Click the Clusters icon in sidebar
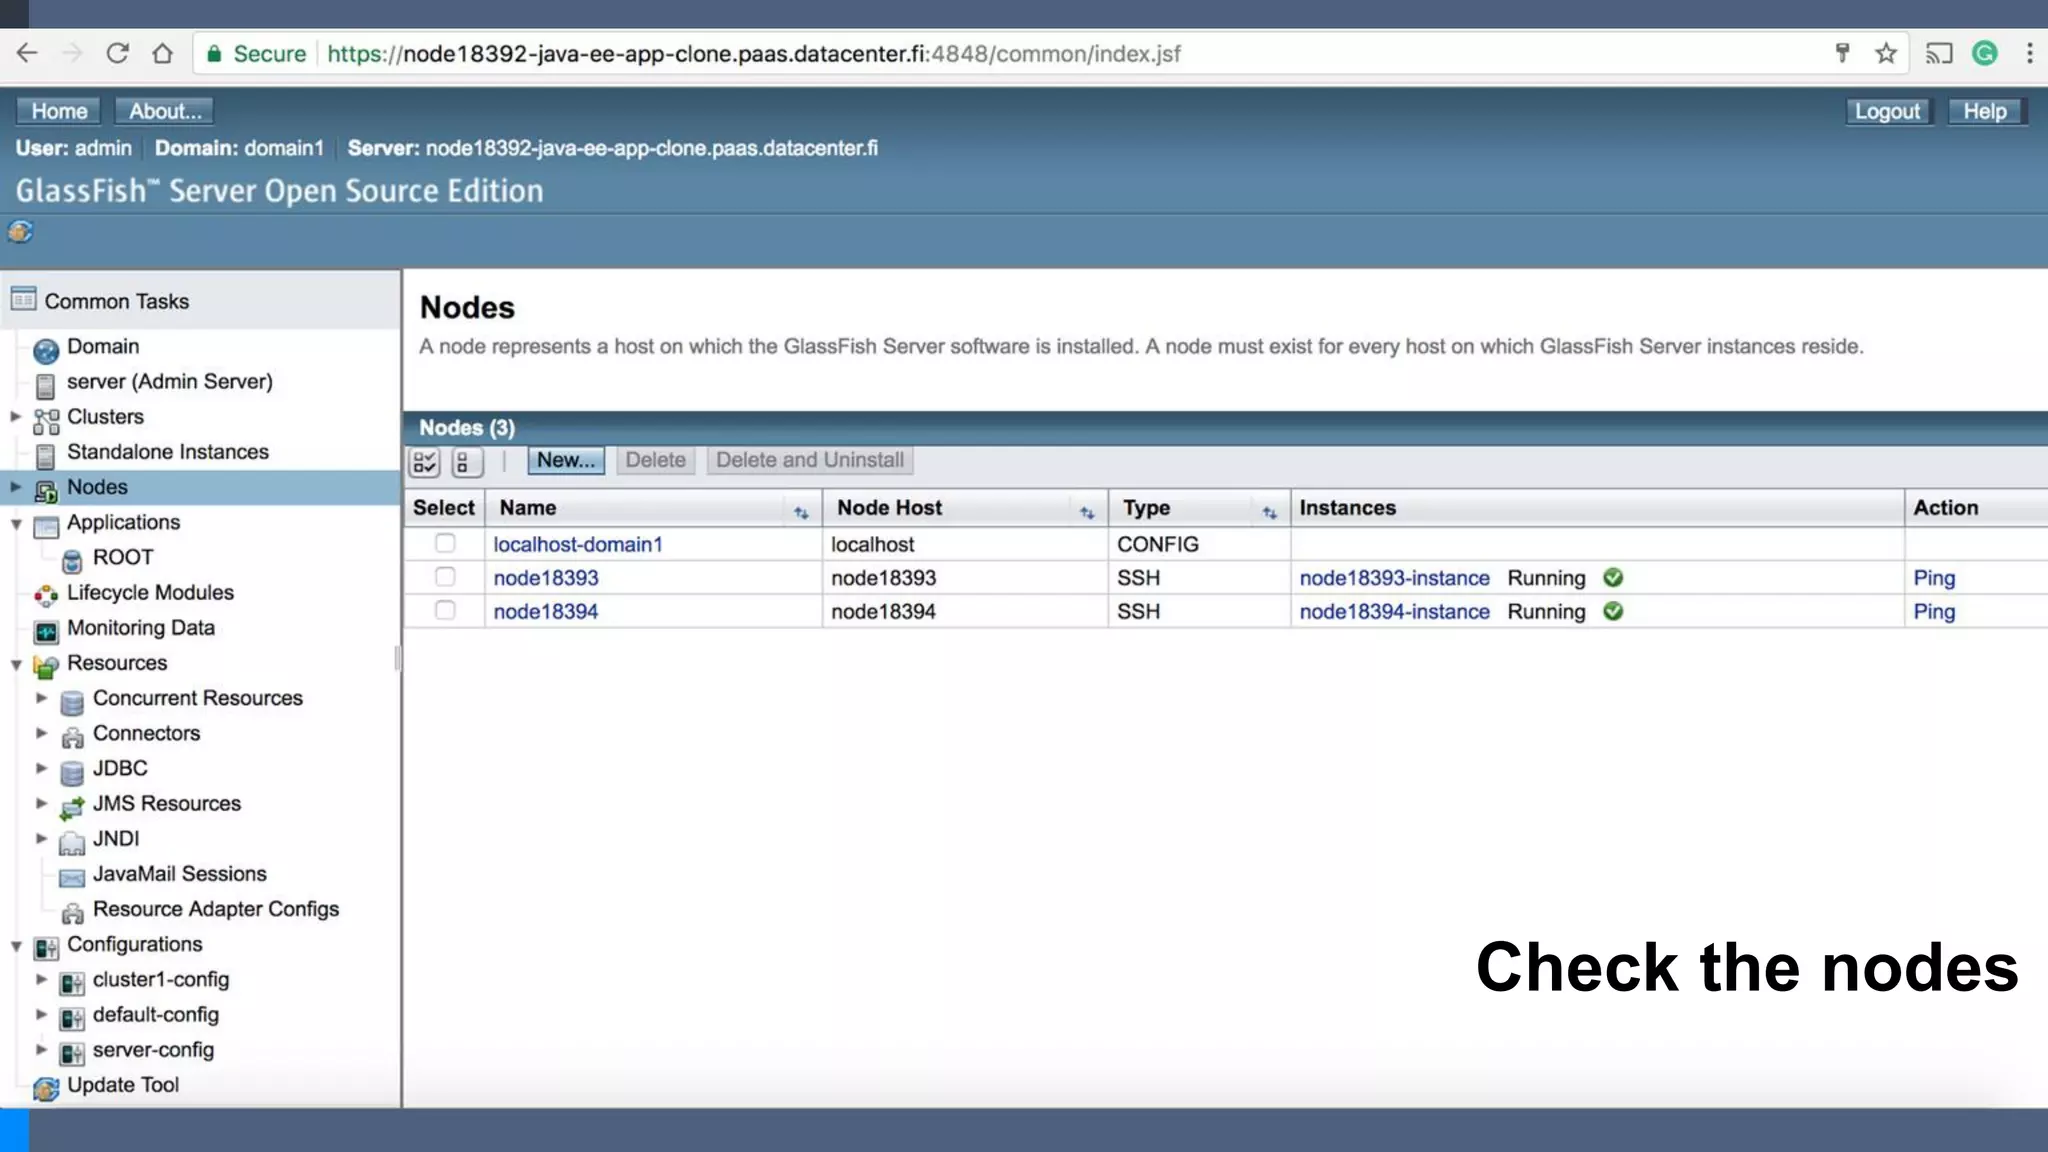The width and height of the screenshot is (2048, 1152). coord(46,420)
